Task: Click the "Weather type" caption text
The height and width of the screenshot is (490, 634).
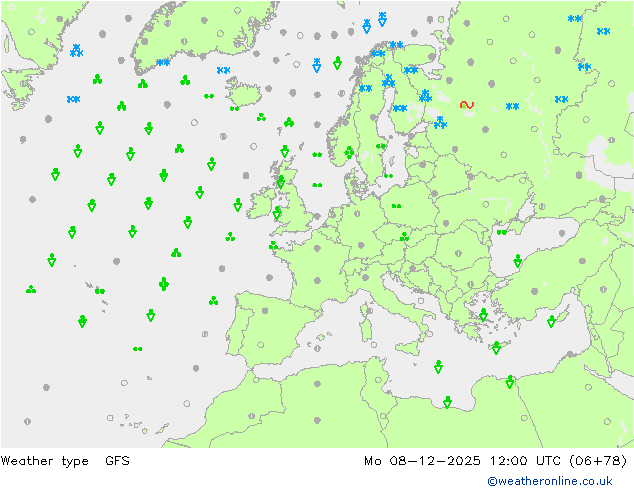Action: click(x=44, y=460)
